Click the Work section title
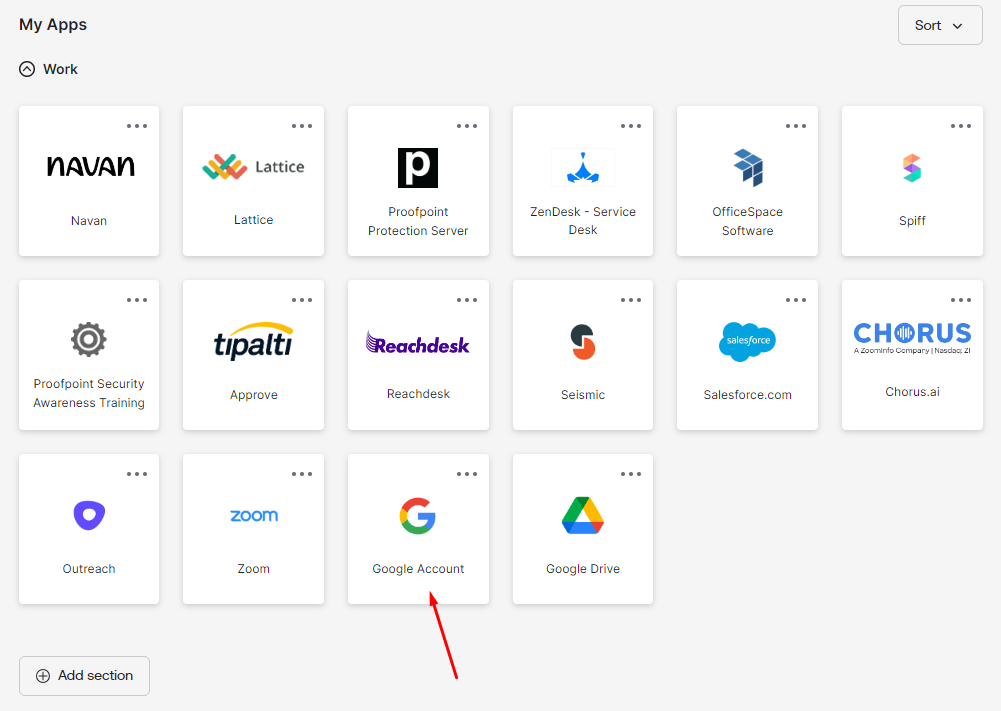This screenshot has height=711, width=1001. [x=60, y=69]
